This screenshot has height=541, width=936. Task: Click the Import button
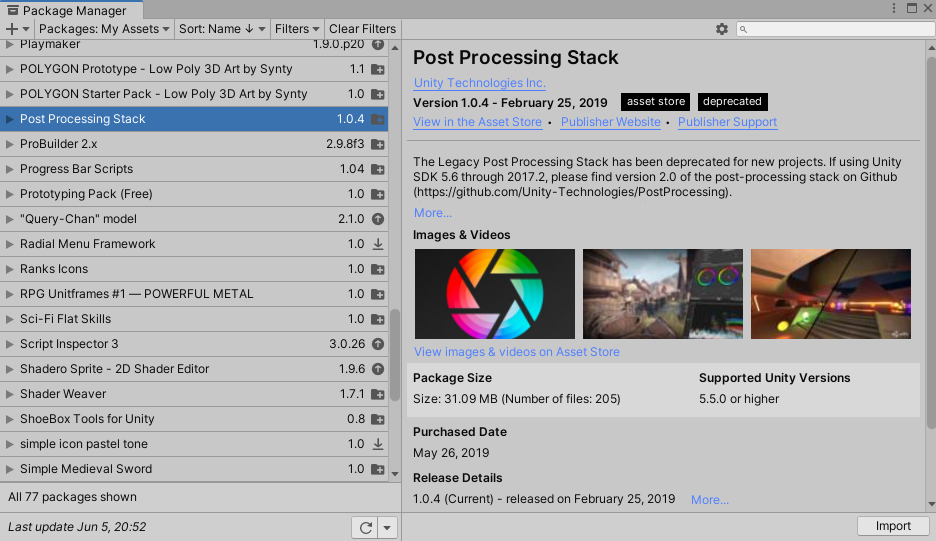tap(893, 526)
